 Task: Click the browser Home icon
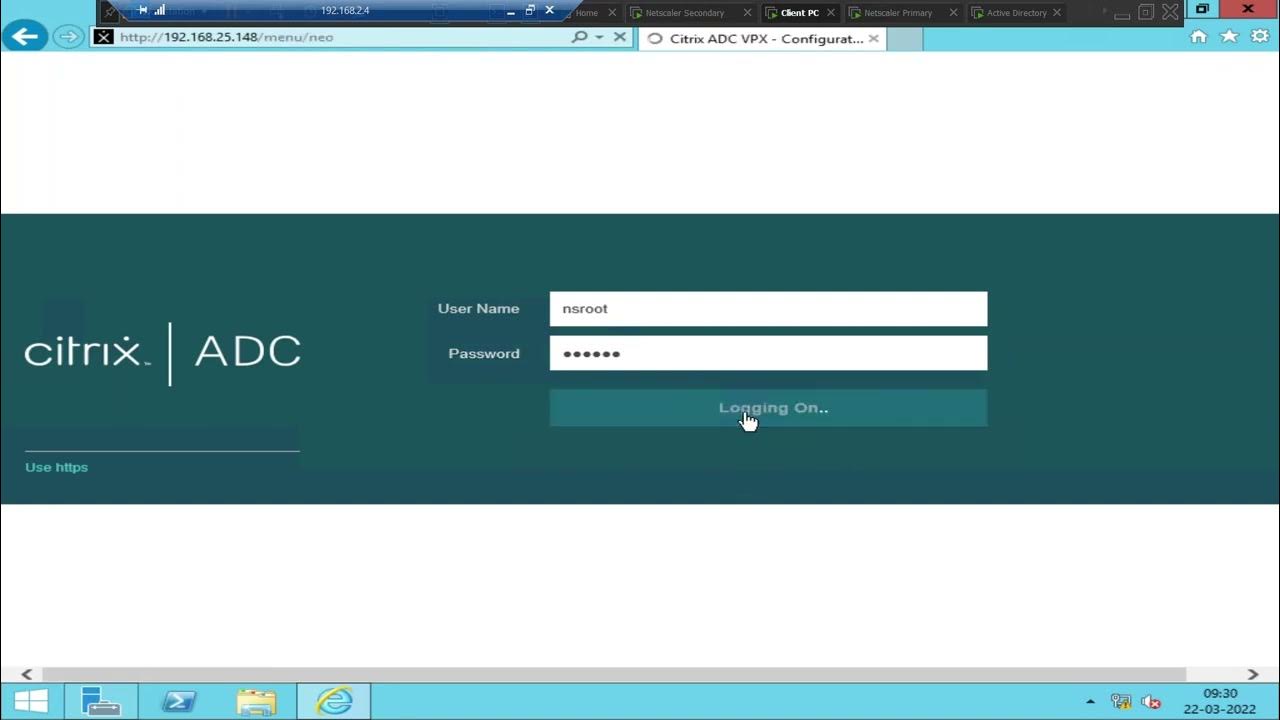point(1198,37)
